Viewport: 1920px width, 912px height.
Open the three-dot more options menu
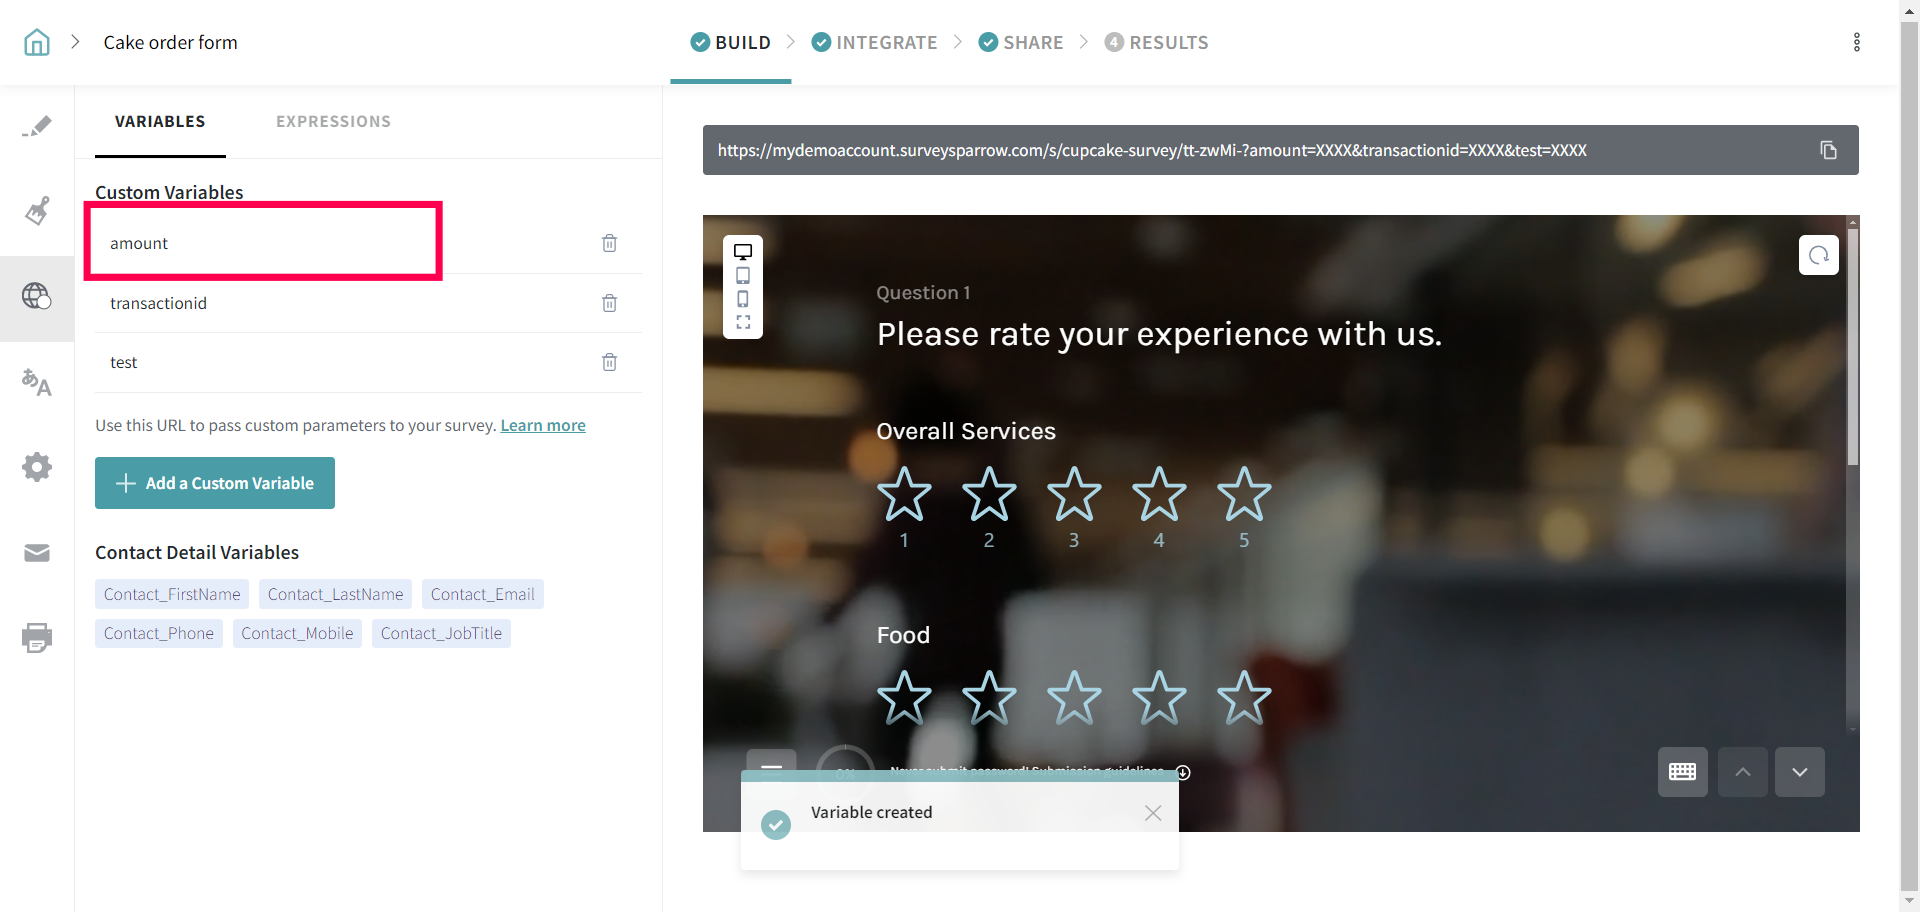click(1856, 42)
